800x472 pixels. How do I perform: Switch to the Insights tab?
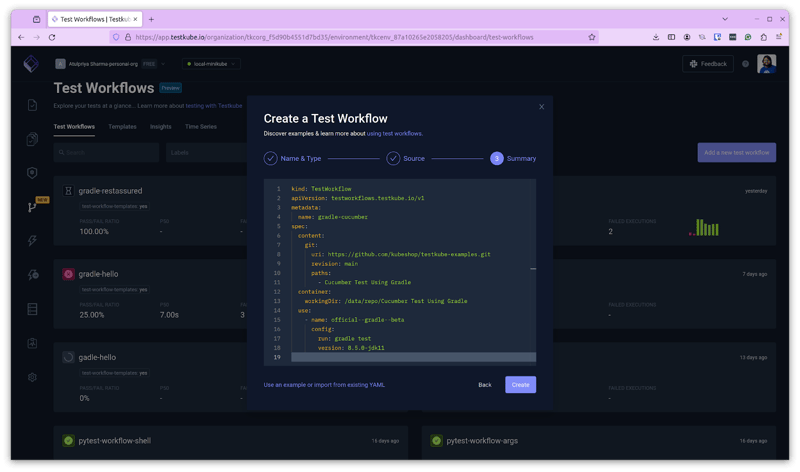click(x=161, y=127)
